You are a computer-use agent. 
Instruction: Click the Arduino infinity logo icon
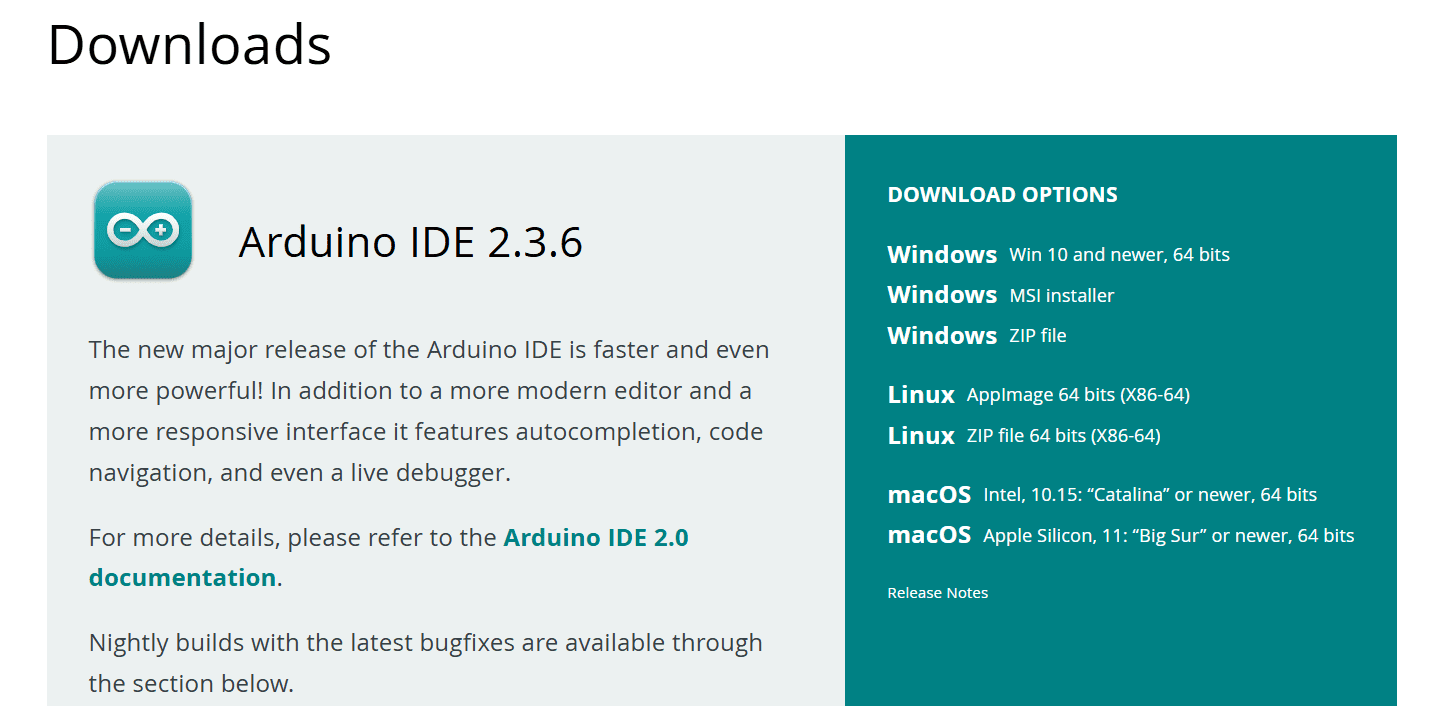click(x=143, y=230)
